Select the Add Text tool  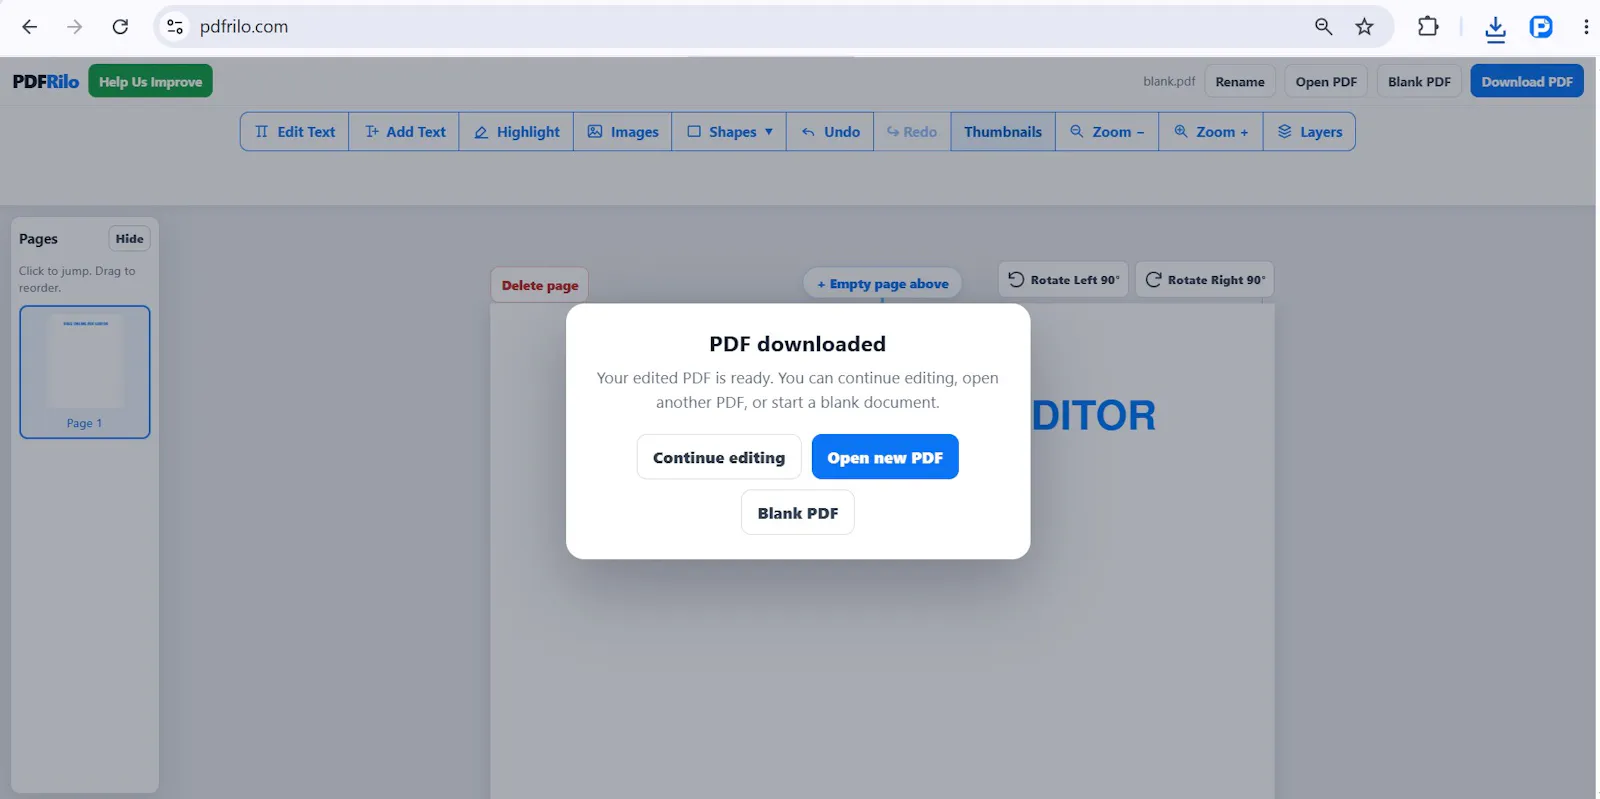tap(404, 132)
